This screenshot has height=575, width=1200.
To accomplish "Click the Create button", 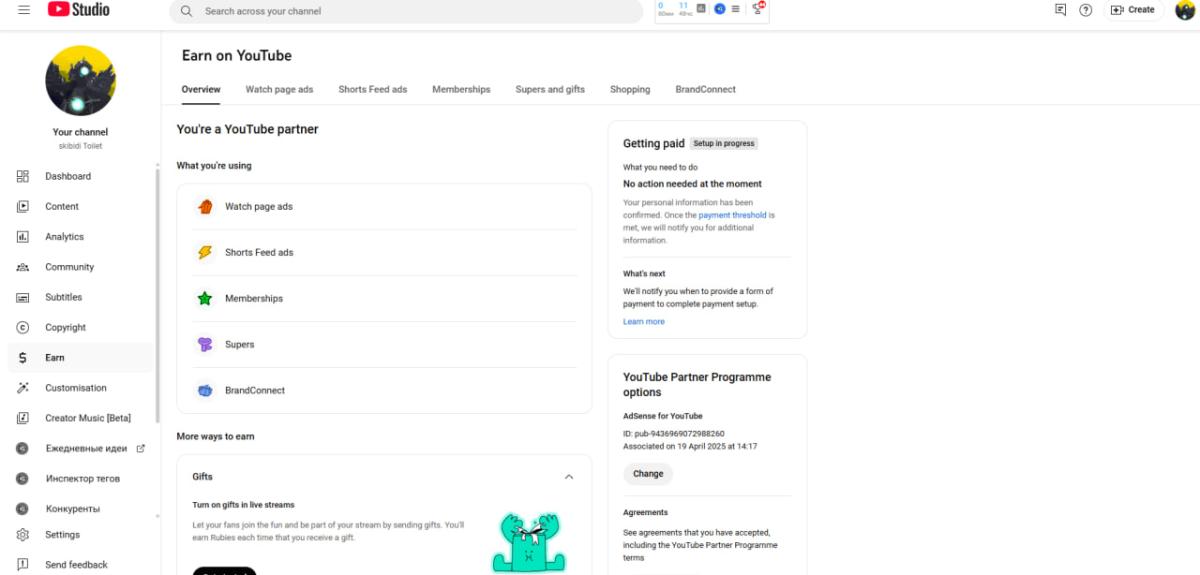I will 1133,10.
